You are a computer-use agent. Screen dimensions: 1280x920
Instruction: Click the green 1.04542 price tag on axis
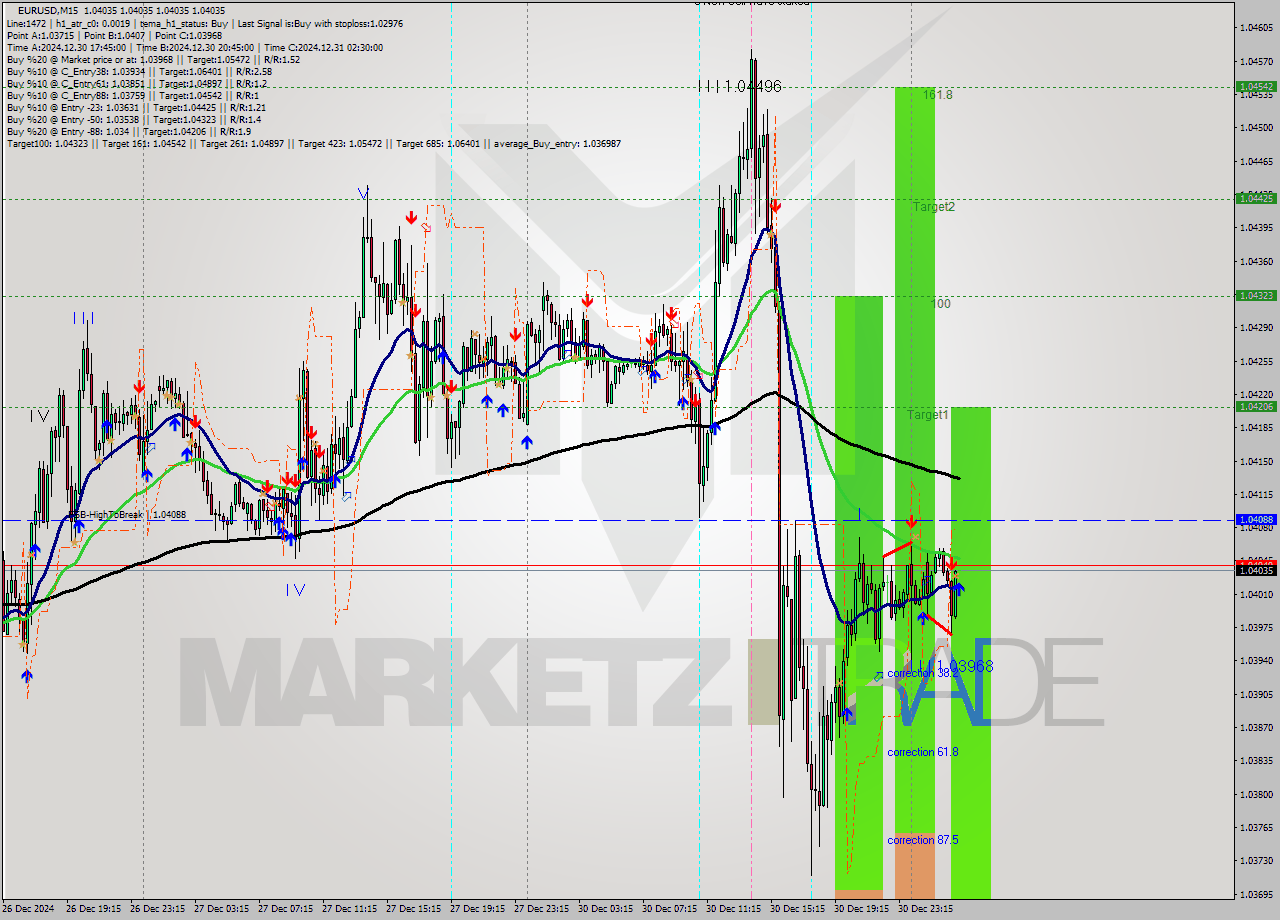[x=1256, y=87]
